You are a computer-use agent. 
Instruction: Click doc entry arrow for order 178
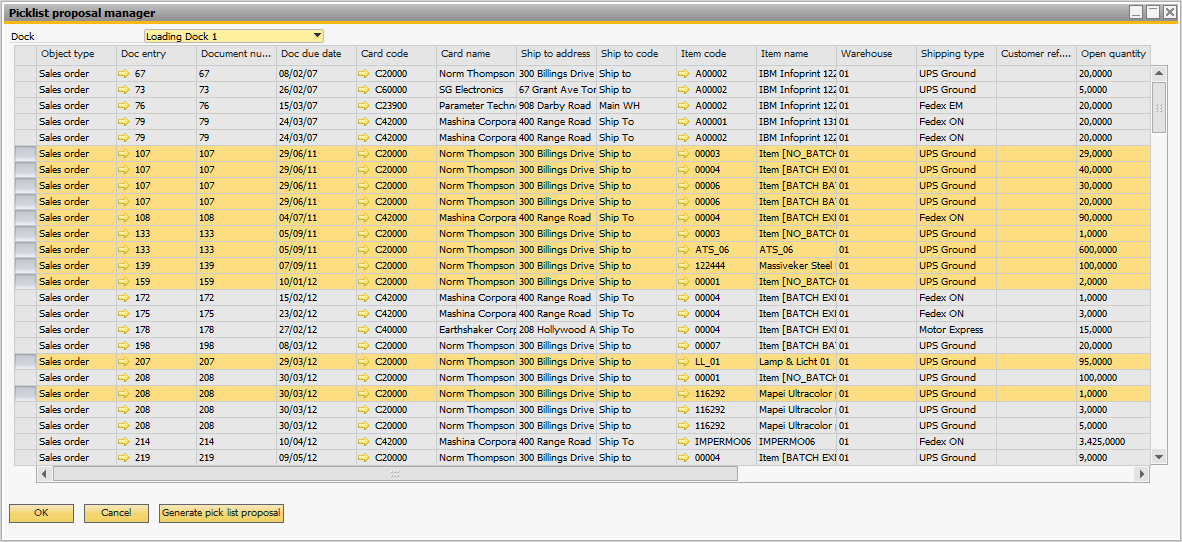point(124,330)
